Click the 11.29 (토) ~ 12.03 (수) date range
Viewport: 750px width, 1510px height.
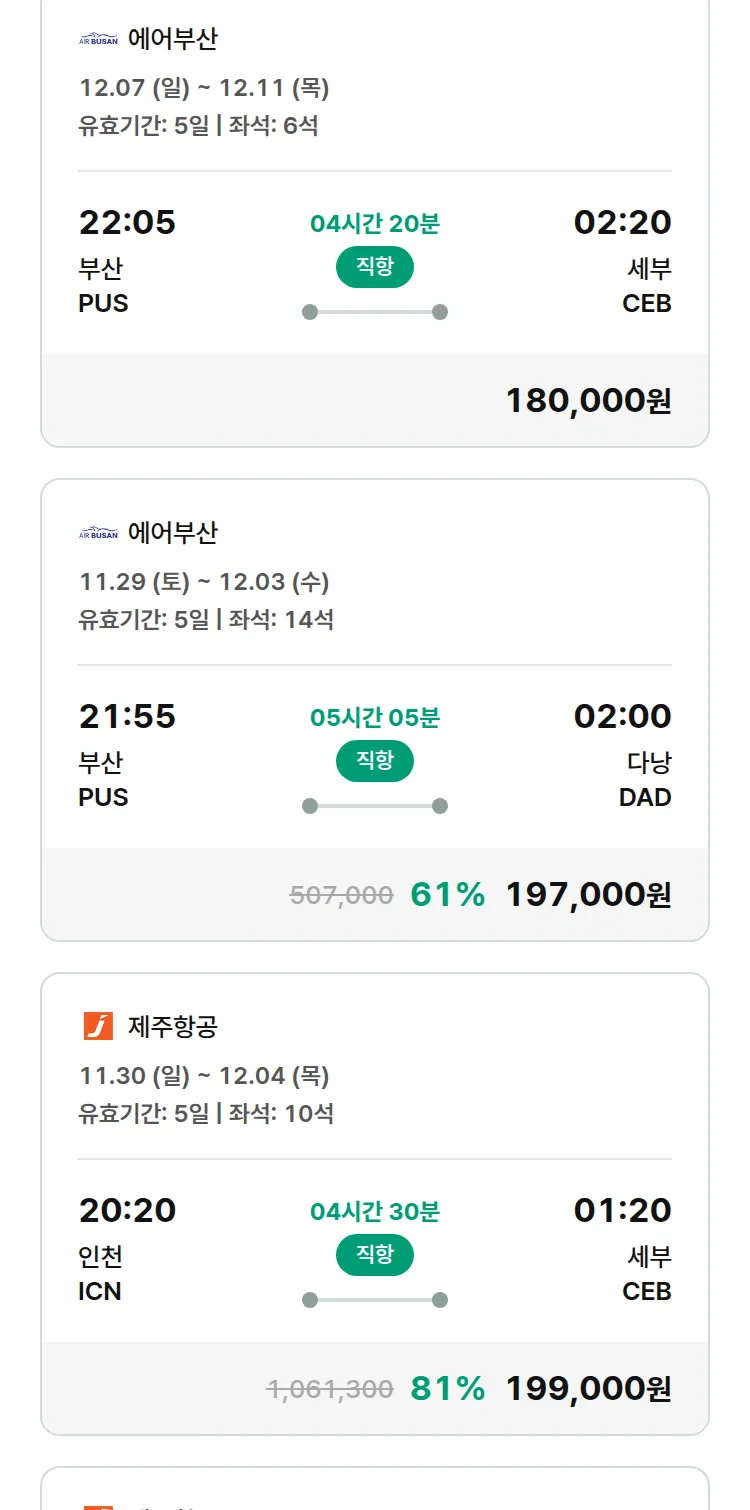tap(204, 582)
